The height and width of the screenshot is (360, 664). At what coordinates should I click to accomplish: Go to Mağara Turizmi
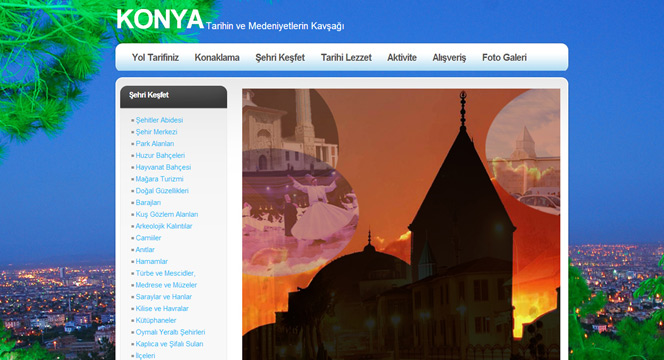pyautogui.click(x=159, y=179)
